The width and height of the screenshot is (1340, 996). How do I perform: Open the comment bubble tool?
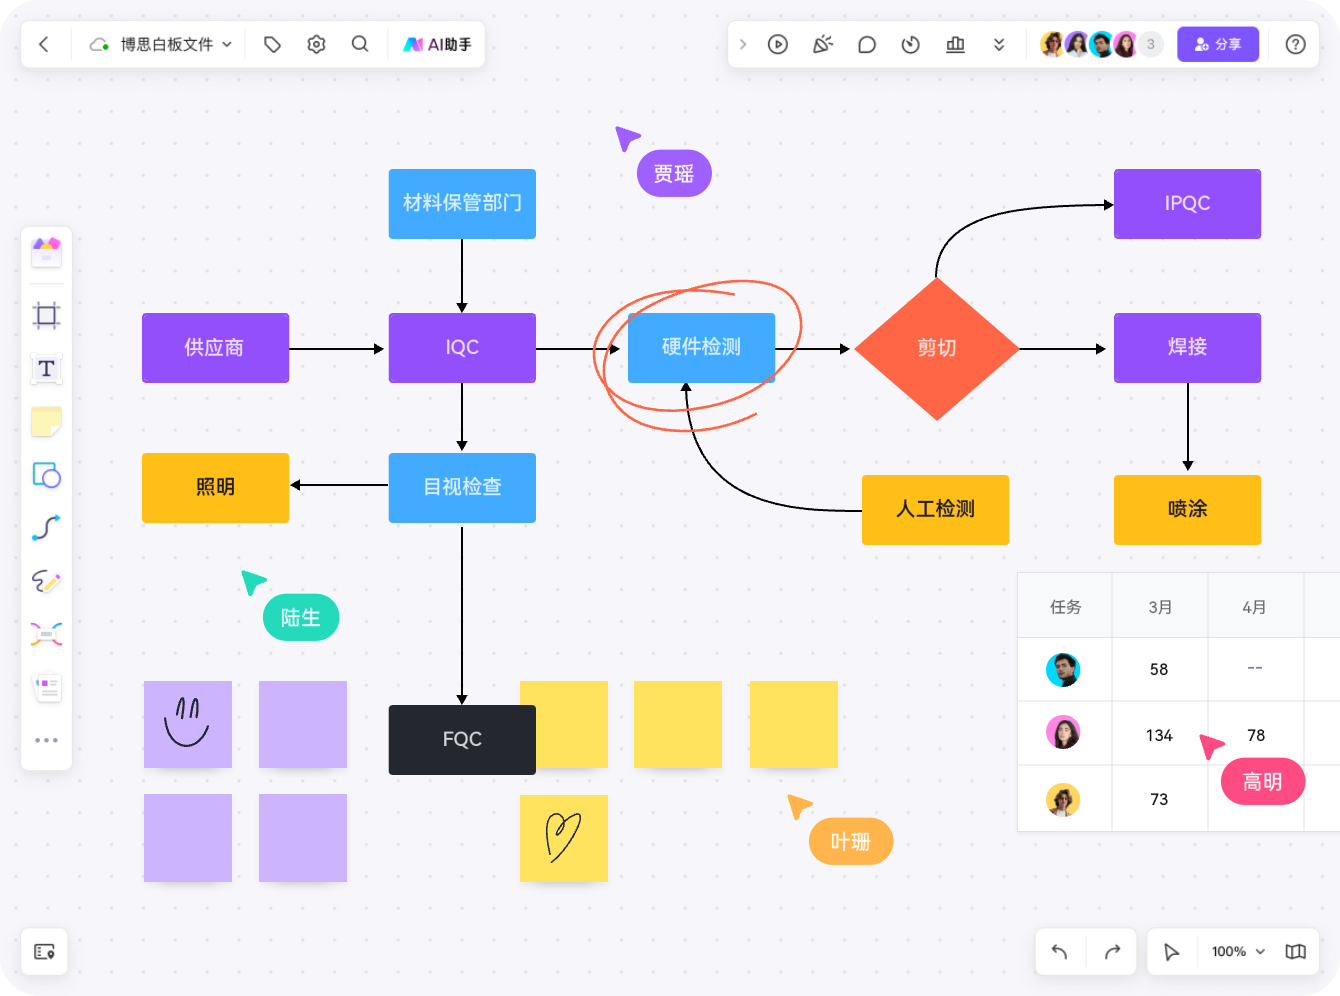click(867, 44)
